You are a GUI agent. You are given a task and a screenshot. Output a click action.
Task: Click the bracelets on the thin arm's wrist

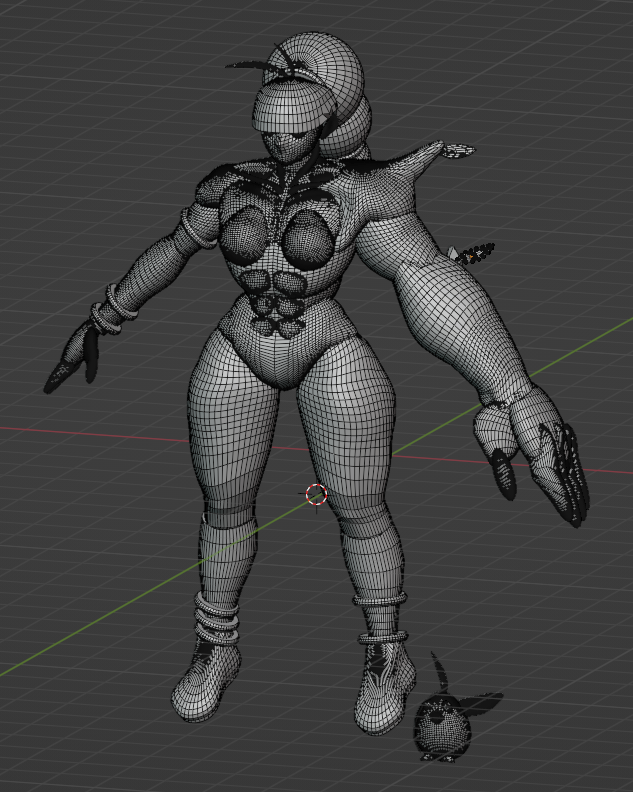[x=113, y=306]
